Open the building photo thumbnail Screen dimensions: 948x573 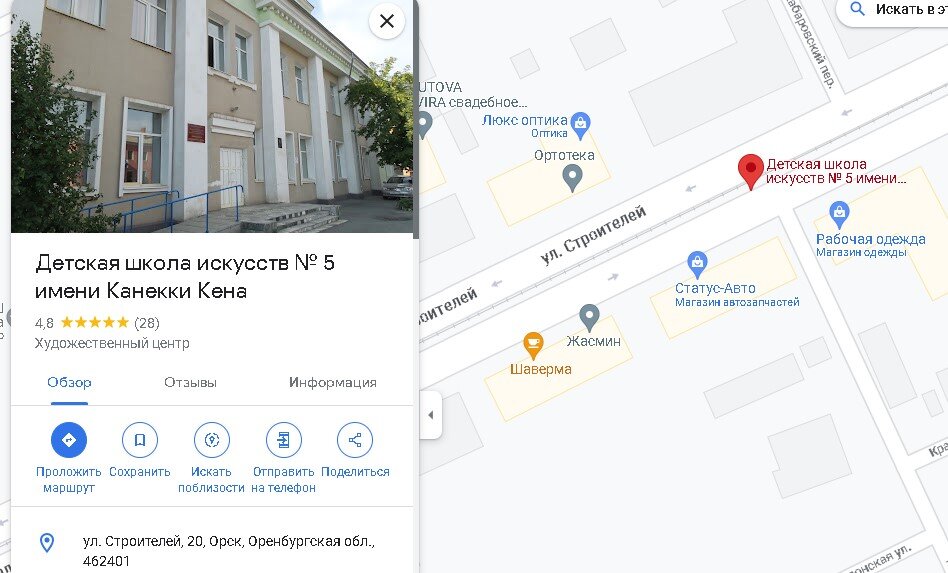pos(212,116)
